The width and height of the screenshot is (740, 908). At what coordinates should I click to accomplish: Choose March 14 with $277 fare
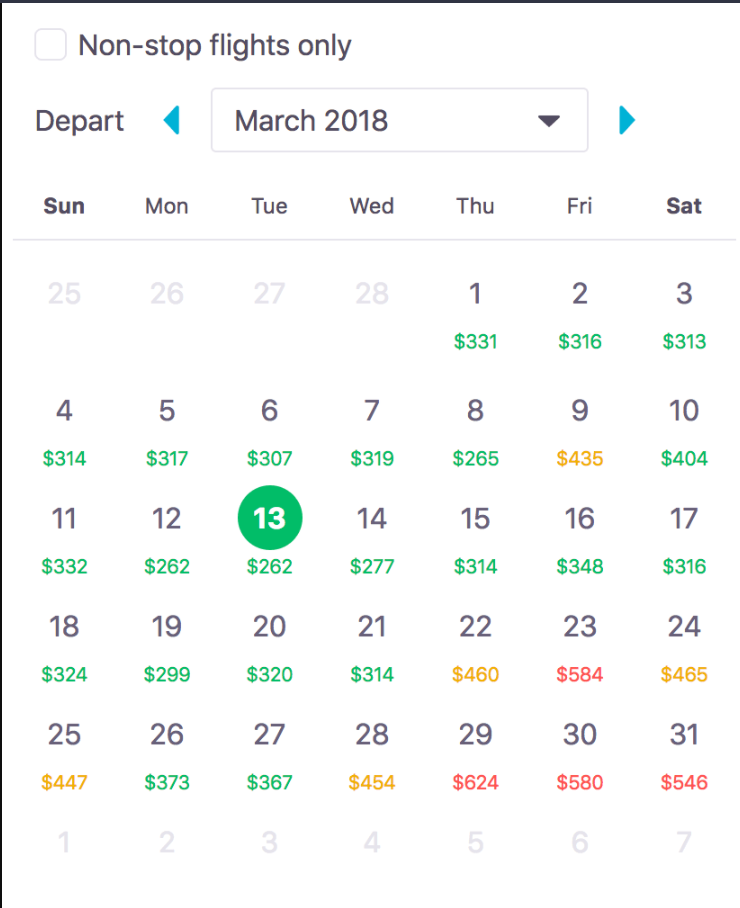pyautogui.click(x=372, y=536)
